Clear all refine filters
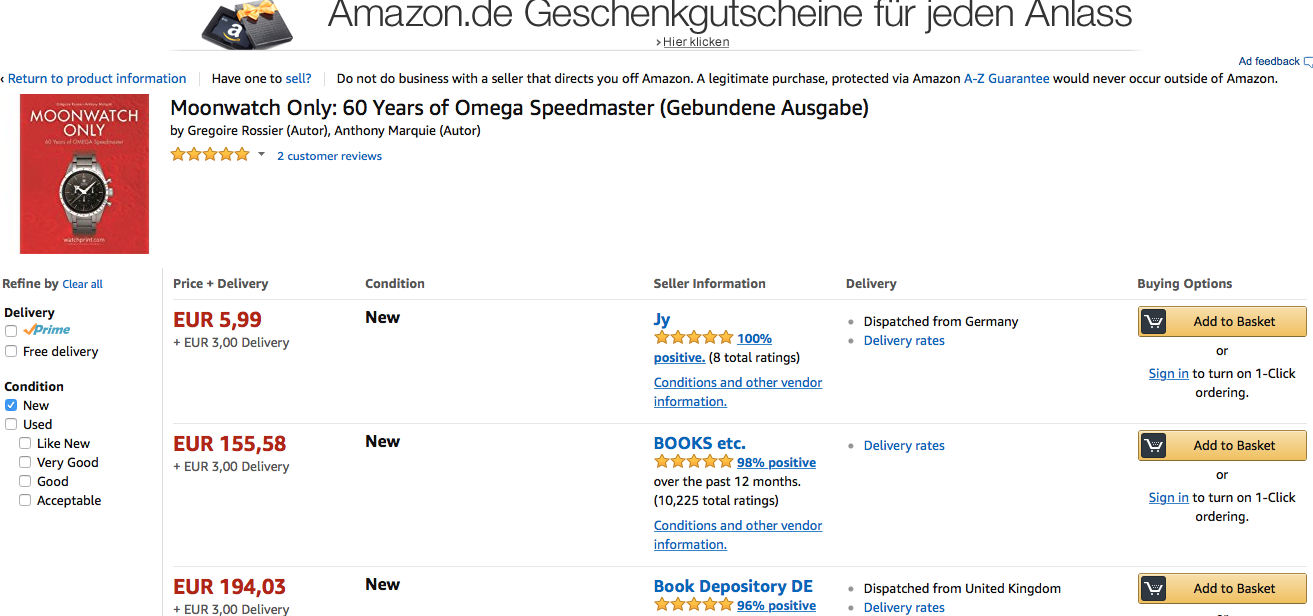The width and height of the screenshot is (1313, 616). coord(82,284)
